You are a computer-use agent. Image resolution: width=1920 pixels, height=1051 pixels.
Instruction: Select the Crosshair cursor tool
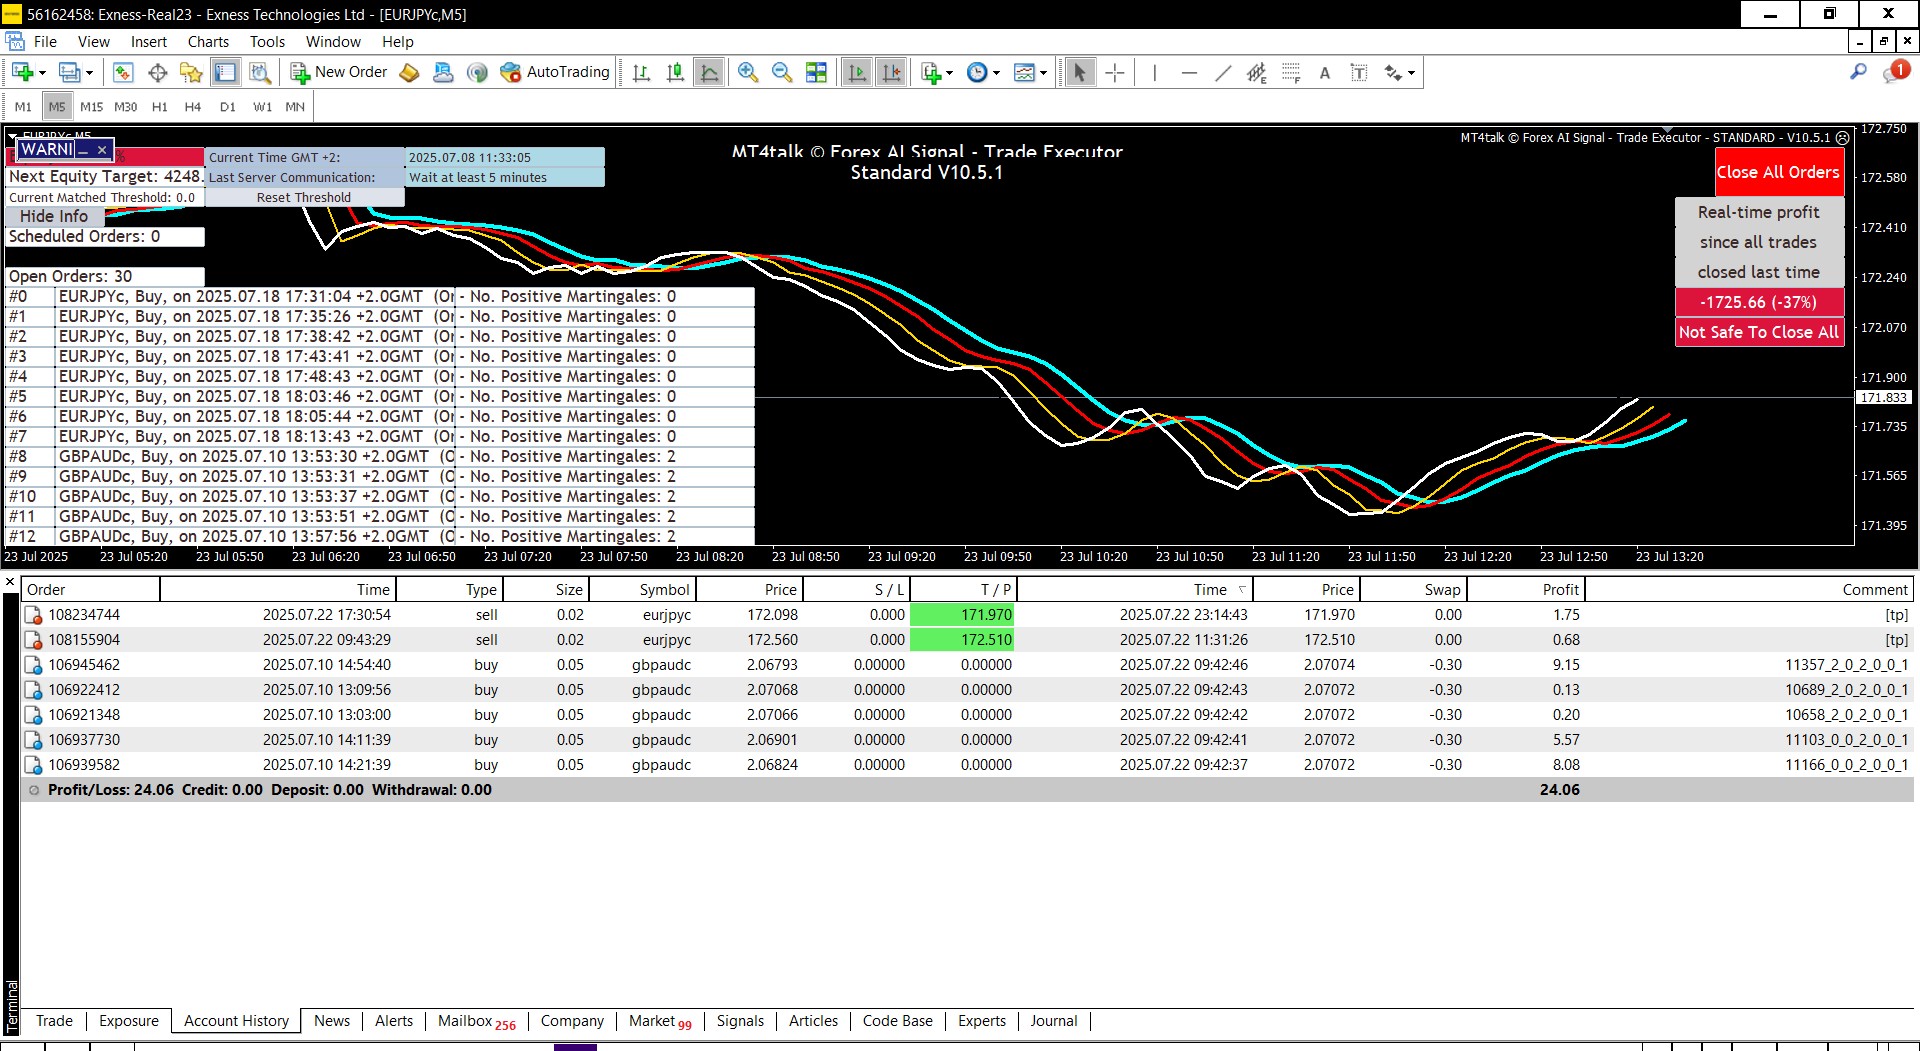[x=1115, y=72]
